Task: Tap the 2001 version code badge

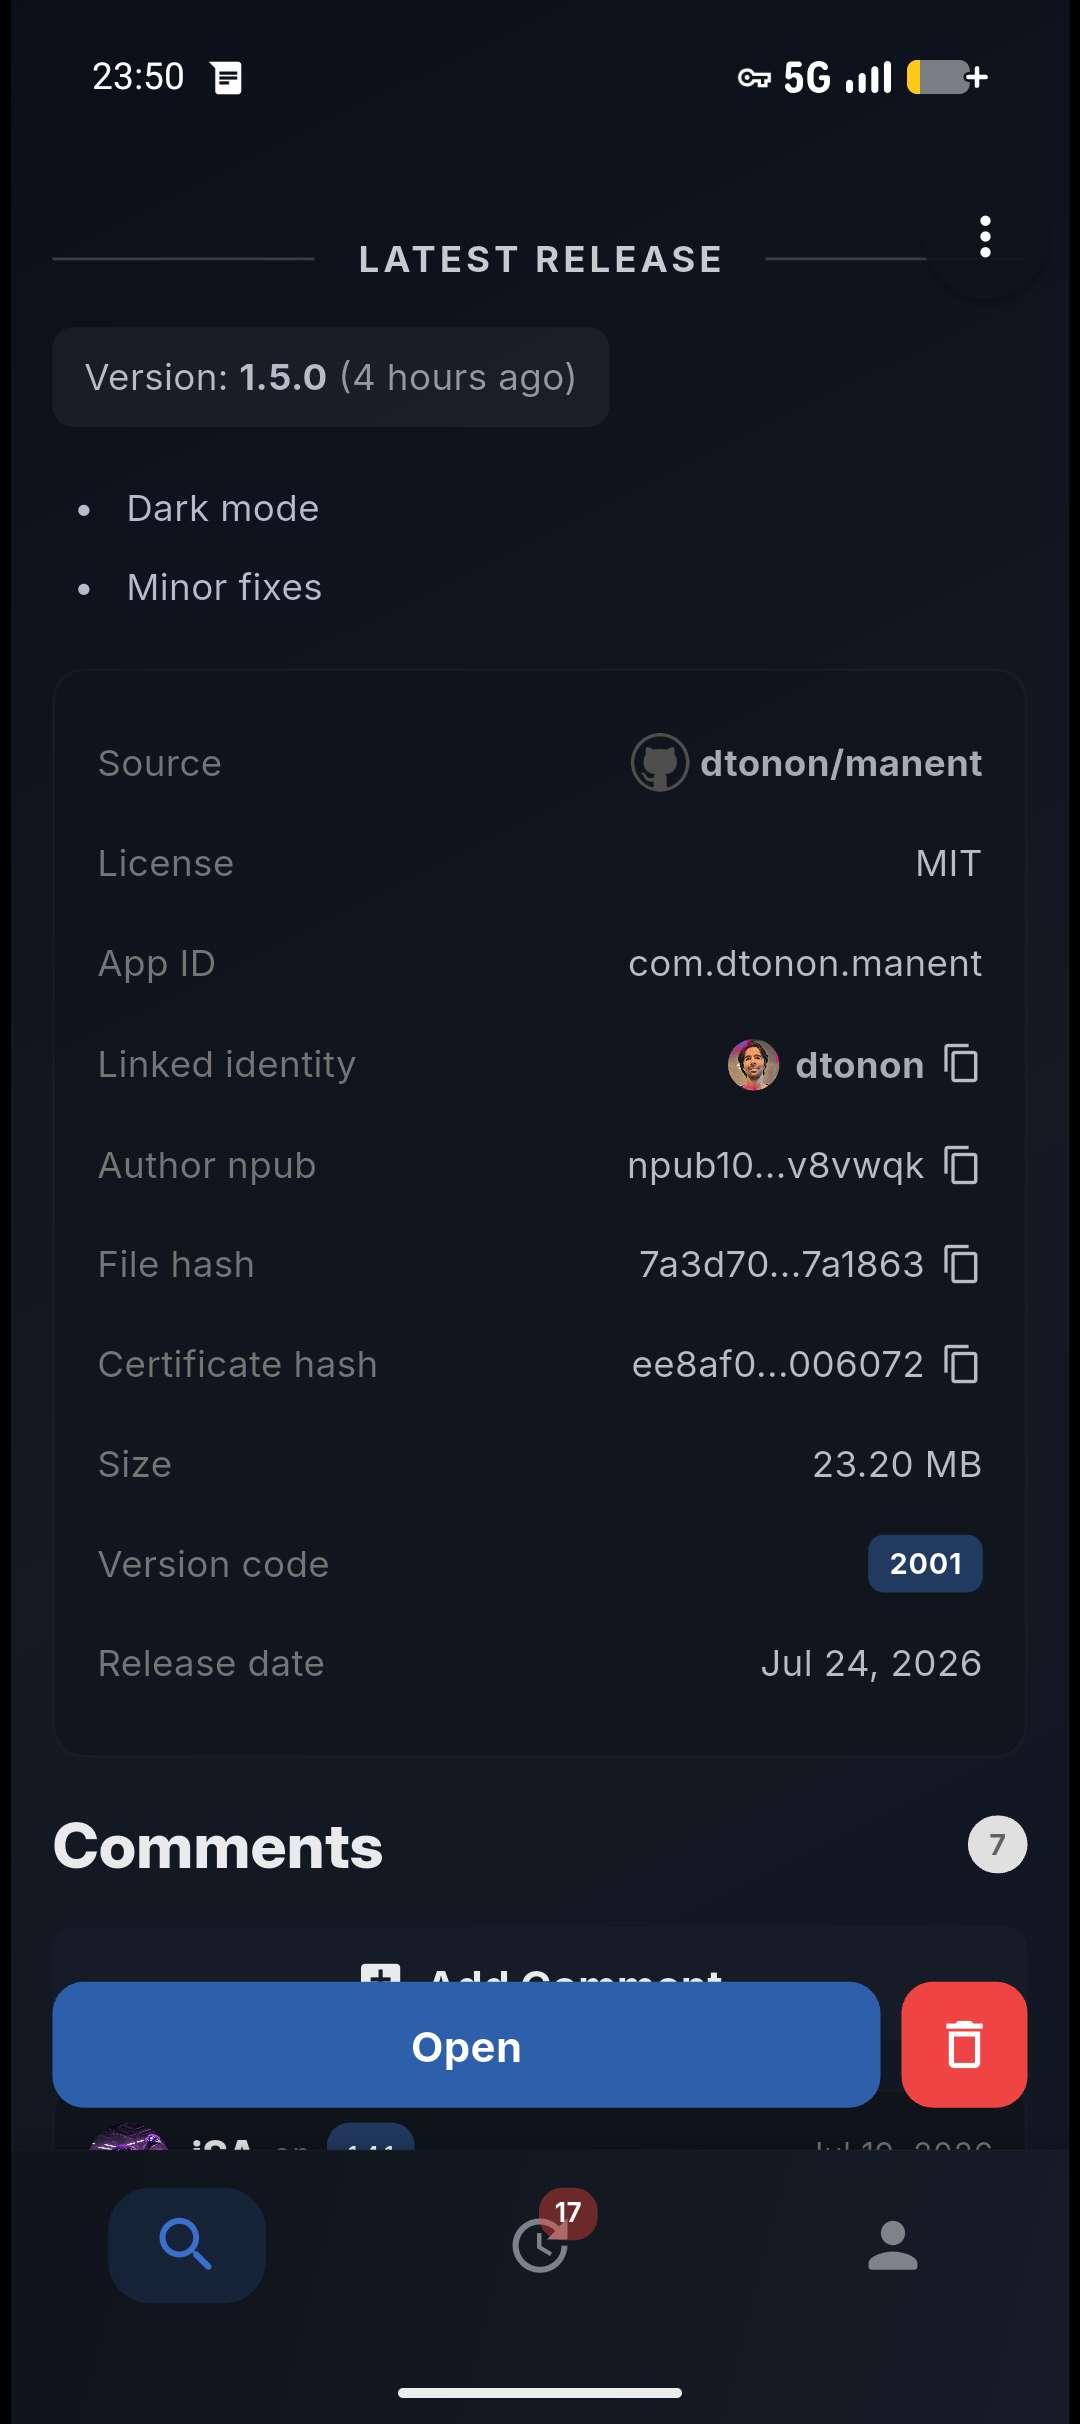Action: 925,1563
